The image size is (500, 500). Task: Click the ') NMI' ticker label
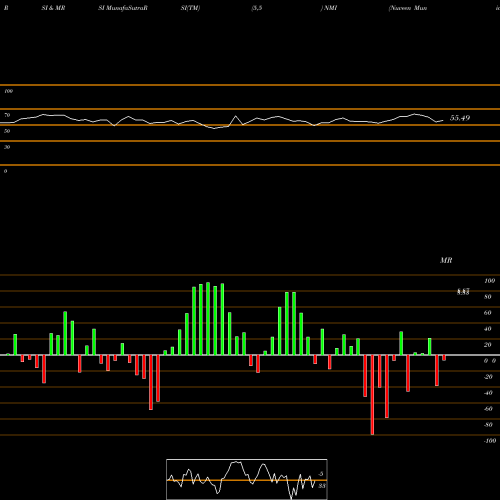click(329, 8)
